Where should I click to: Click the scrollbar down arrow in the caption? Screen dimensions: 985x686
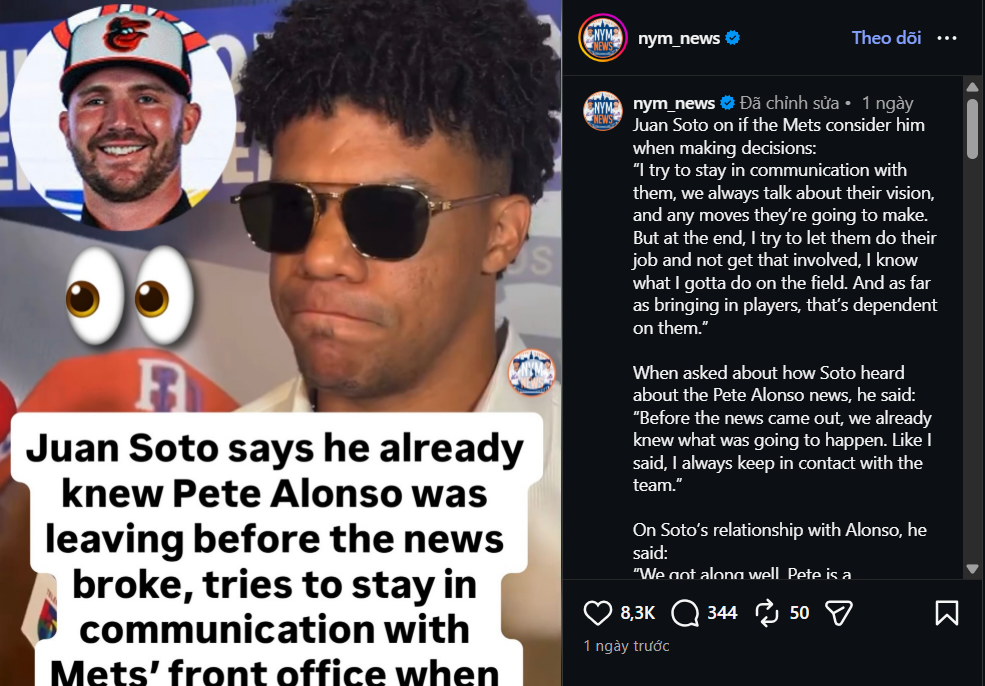pyautogui.click(x=972, y=569)
